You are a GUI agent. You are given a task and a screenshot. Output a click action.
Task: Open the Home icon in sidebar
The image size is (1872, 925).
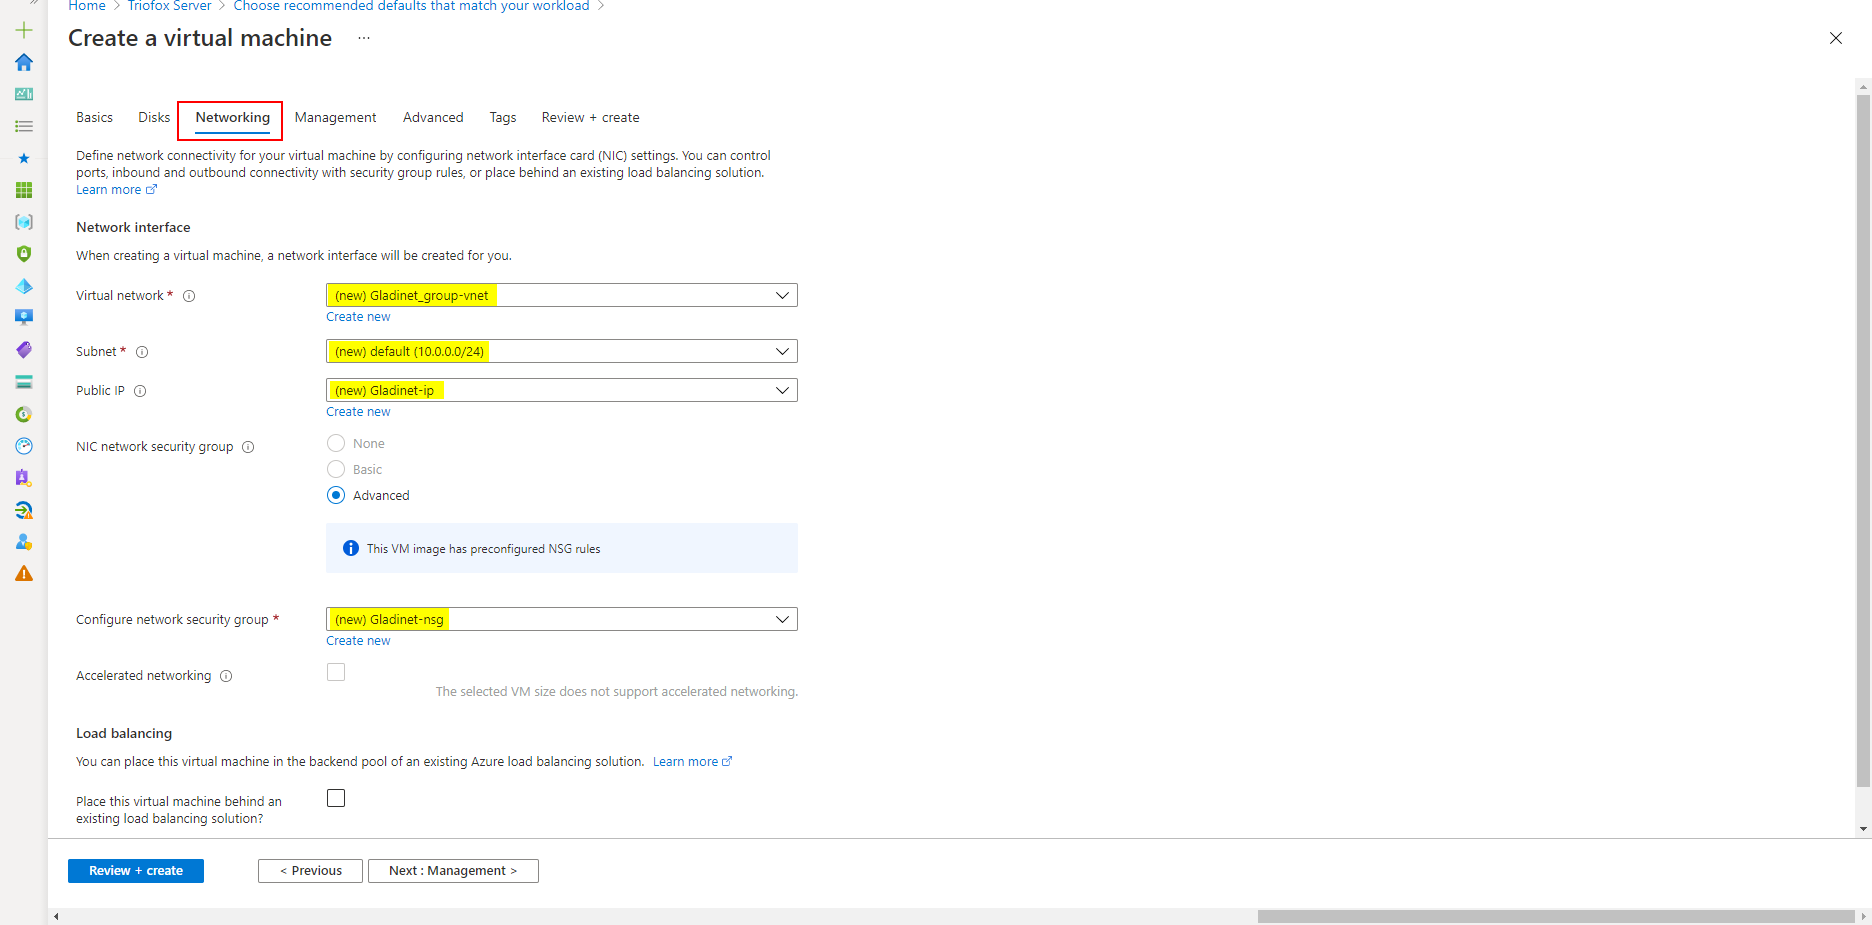(24, 62)
